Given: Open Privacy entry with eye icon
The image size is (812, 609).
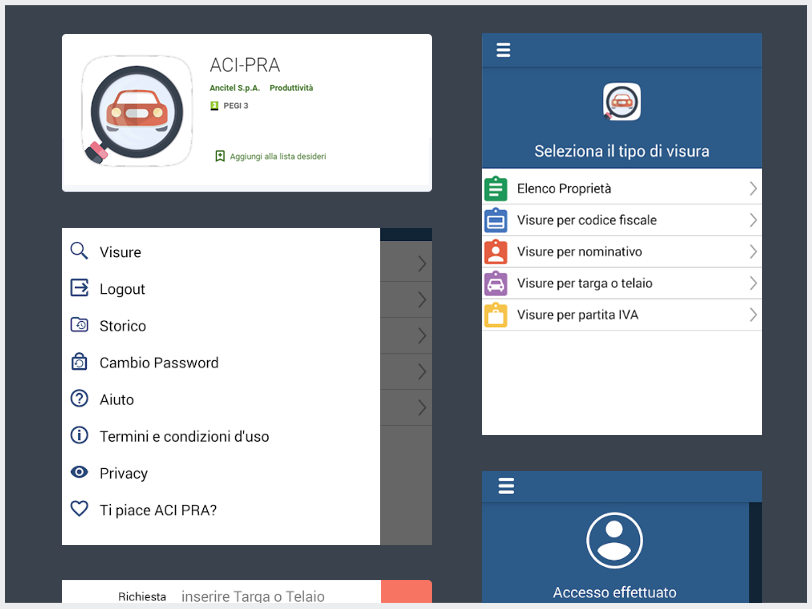Looking at the screenshot, I should pyautogui.click(x=123, y=473).
